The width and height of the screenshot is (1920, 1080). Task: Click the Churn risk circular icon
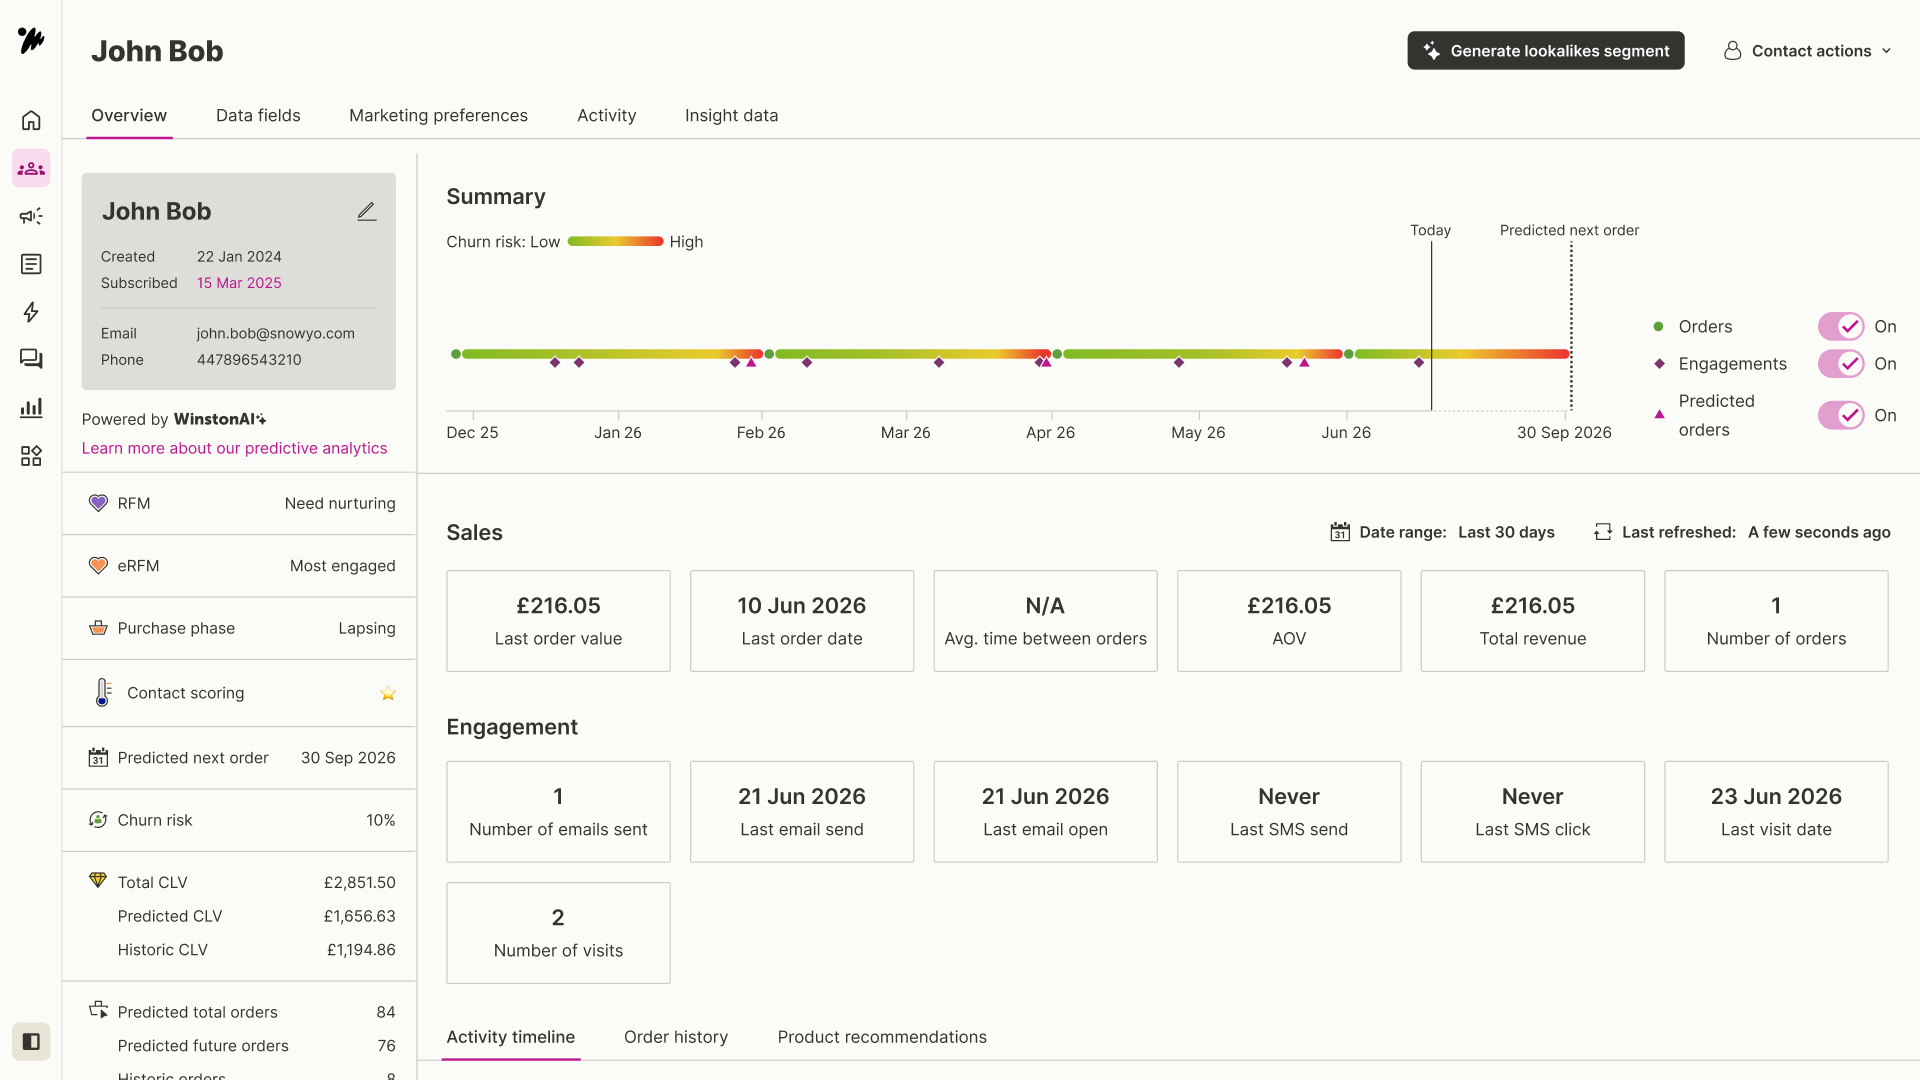[x=98, y=820]
